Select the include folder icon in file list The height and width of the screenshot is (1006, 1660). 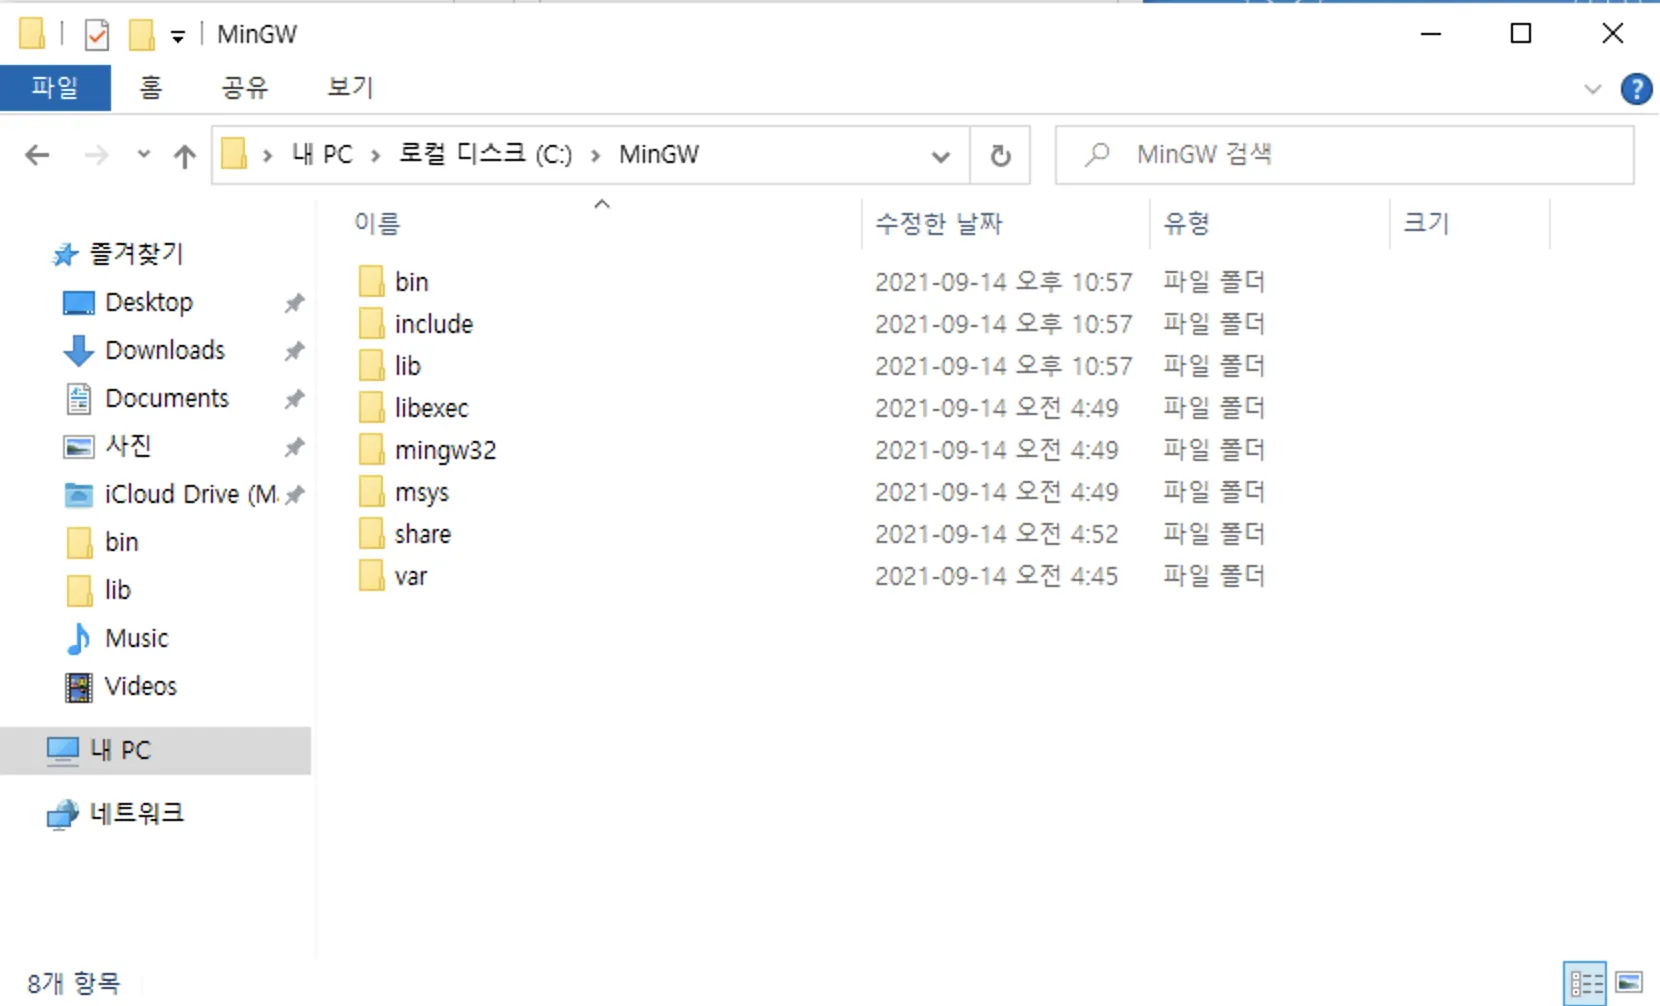371,323
